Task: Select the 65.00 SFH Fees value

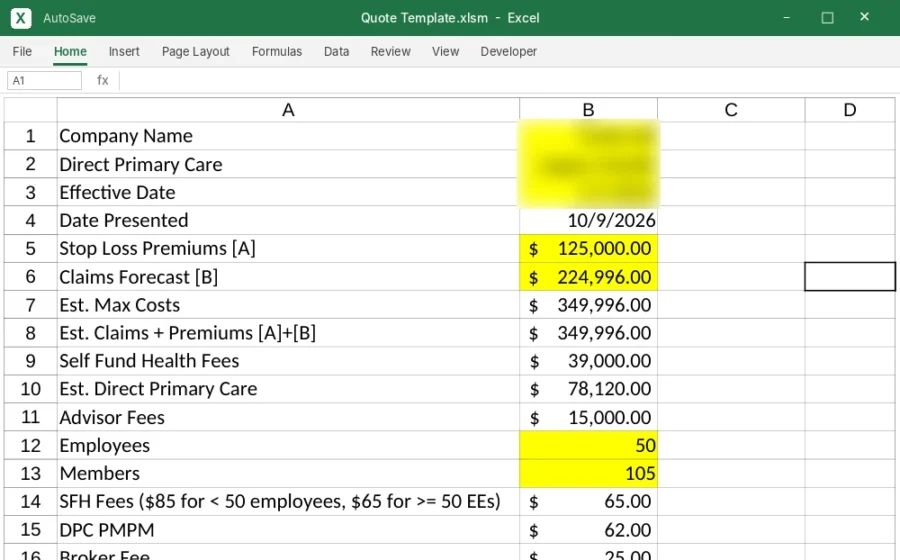Action: pos(588,501)
